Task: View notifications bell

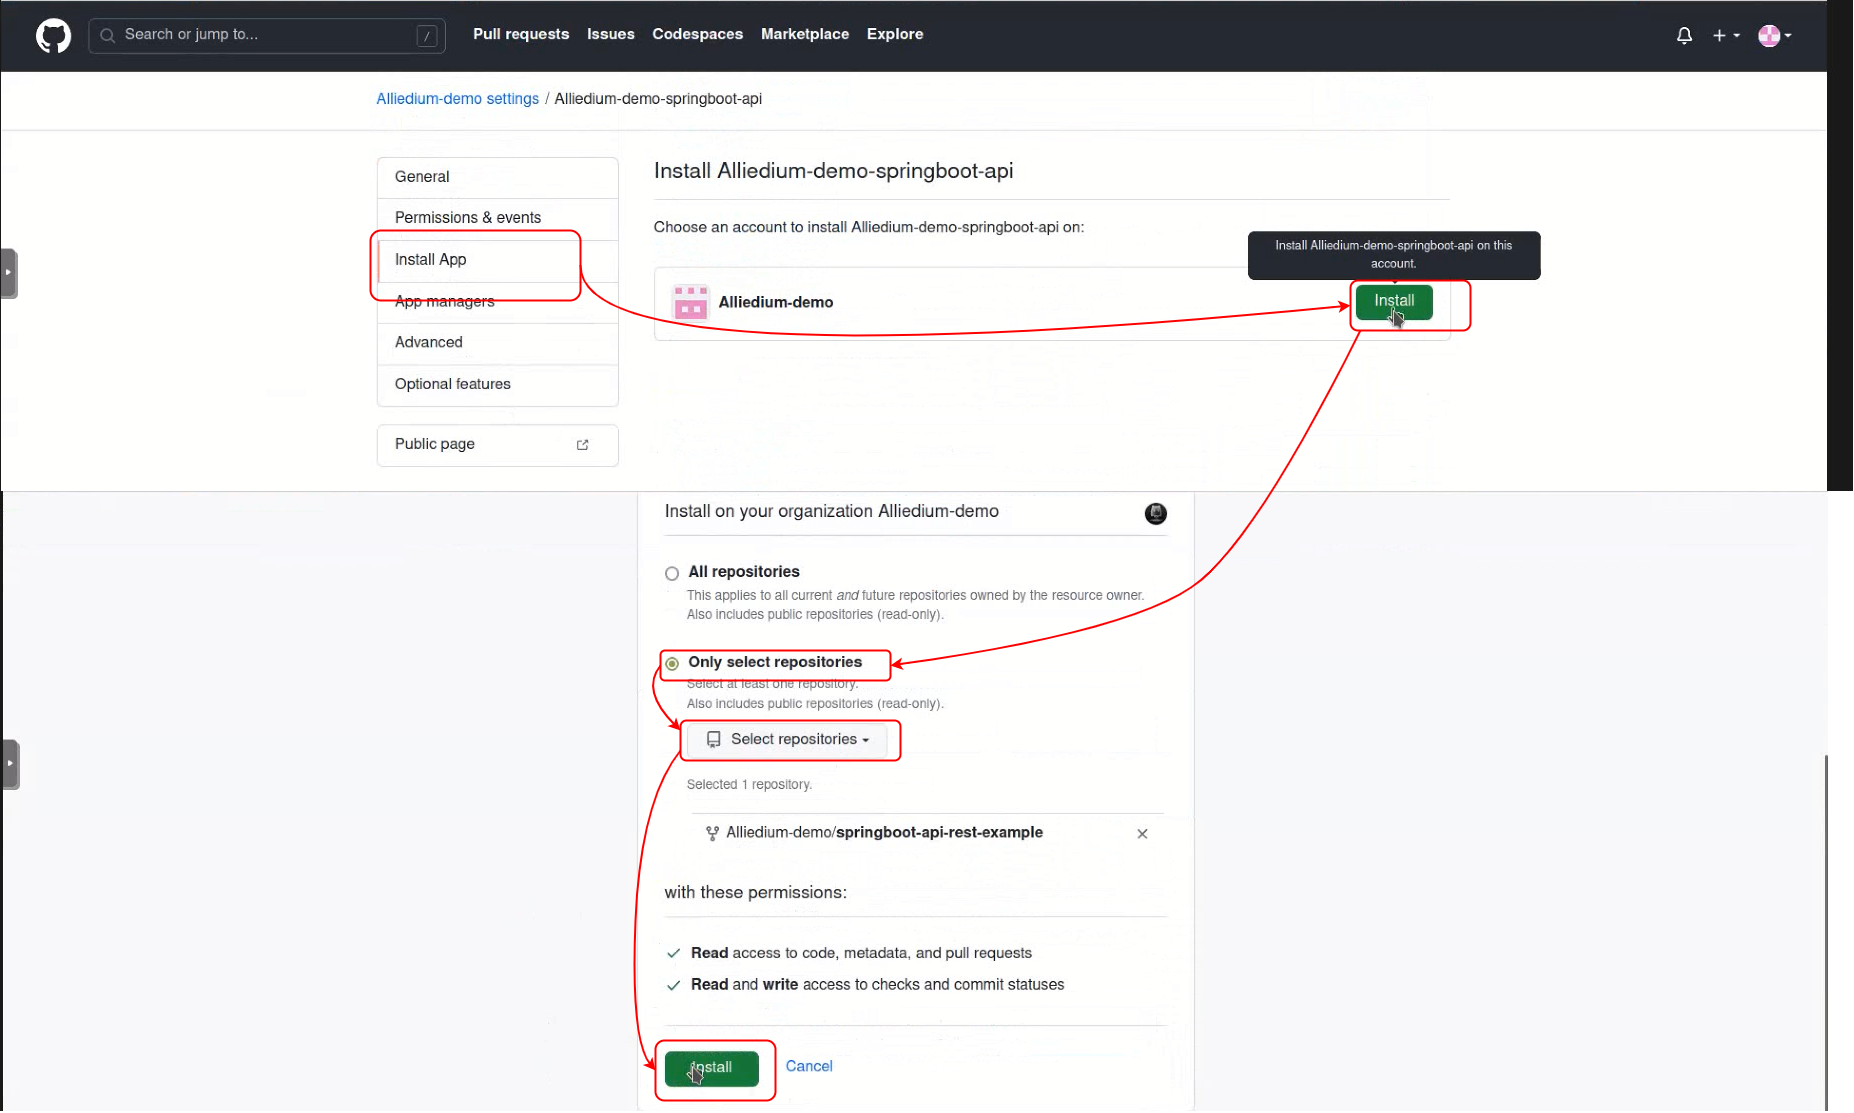Action: [1685, 35]
